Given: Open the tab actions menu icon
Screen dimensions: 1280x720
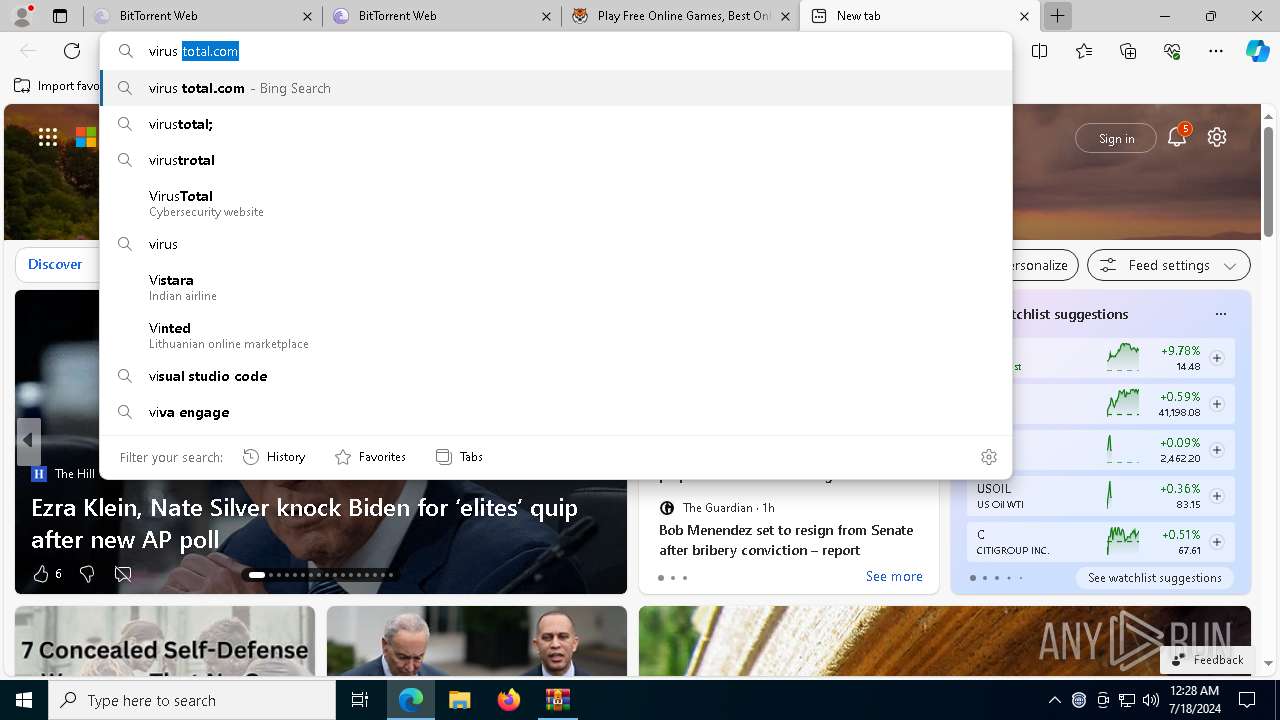Looking at the screenshot, I should point(60,16).
